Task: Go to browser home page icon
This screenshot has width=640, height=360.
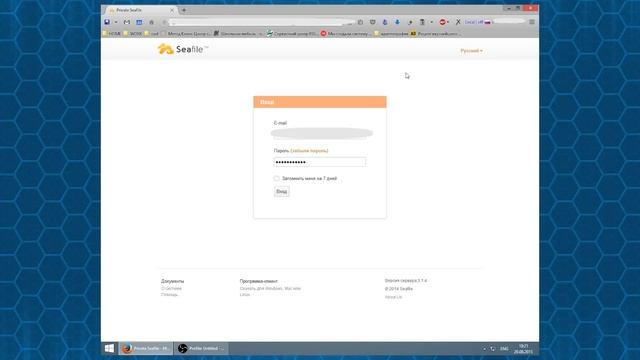Action: (x=151, y=22)
